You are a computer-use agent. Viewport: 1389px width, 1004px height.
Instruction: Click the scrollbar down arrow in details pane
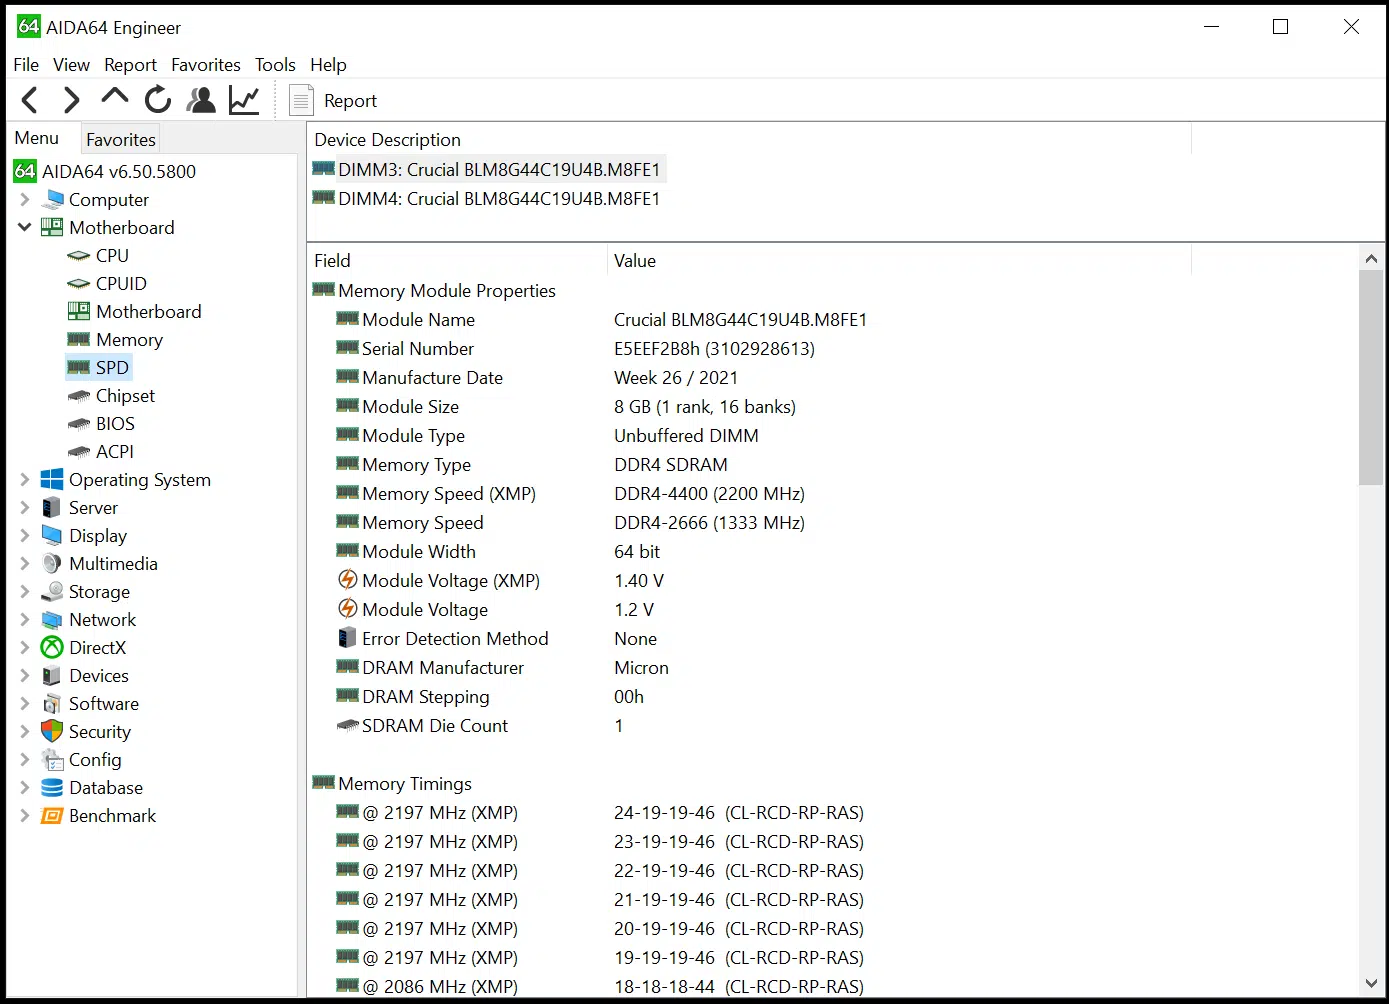tap(1371, 984)
